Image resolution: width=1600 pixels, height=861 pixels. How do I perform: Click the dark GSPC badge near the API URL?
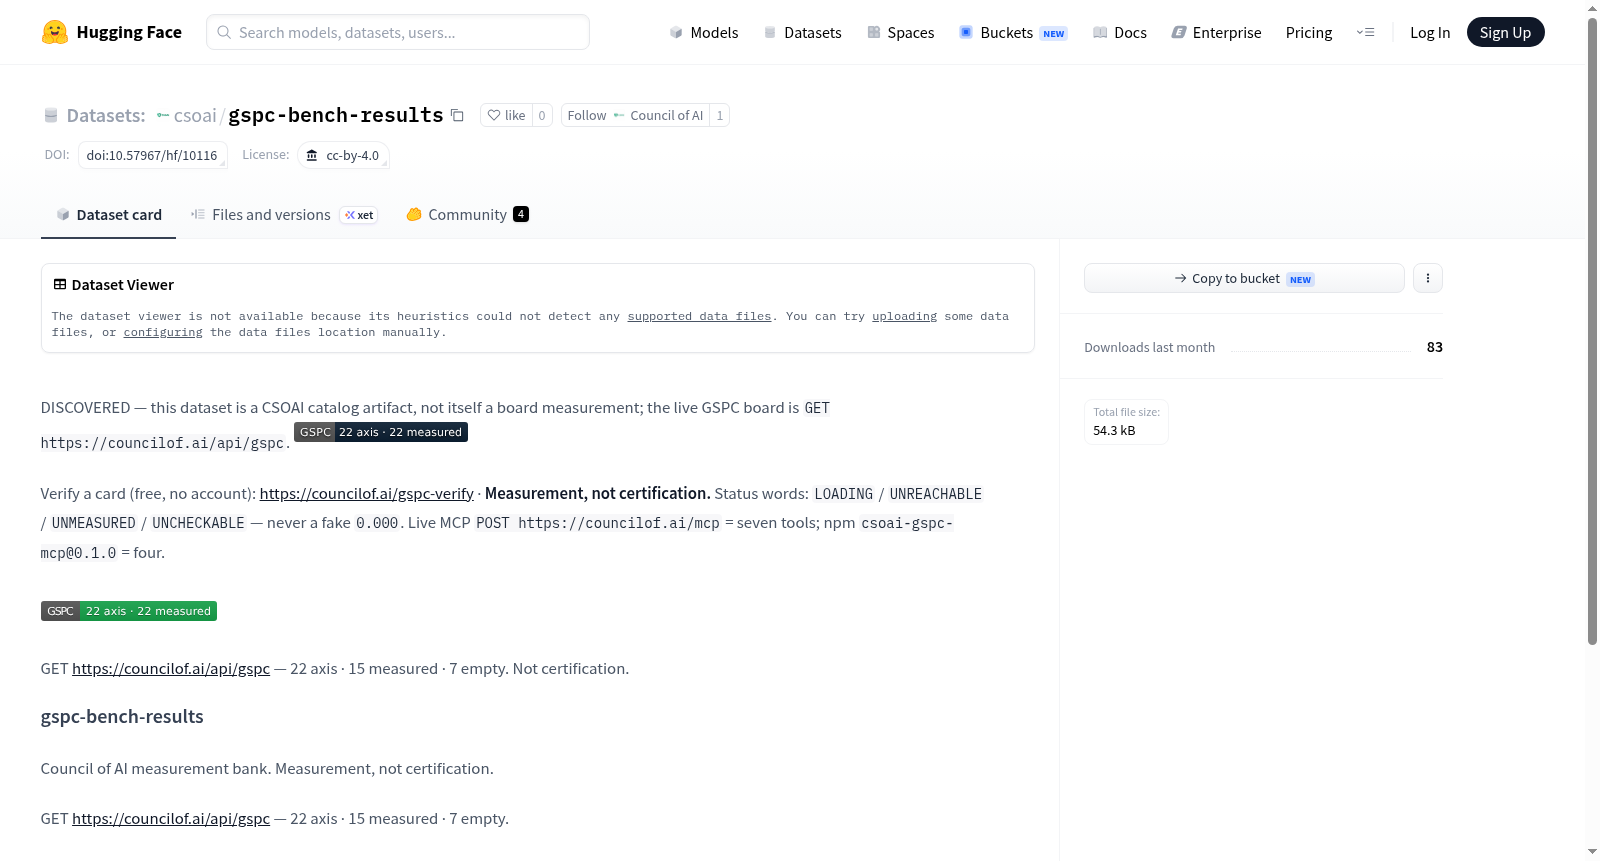(x=381, y=432)
